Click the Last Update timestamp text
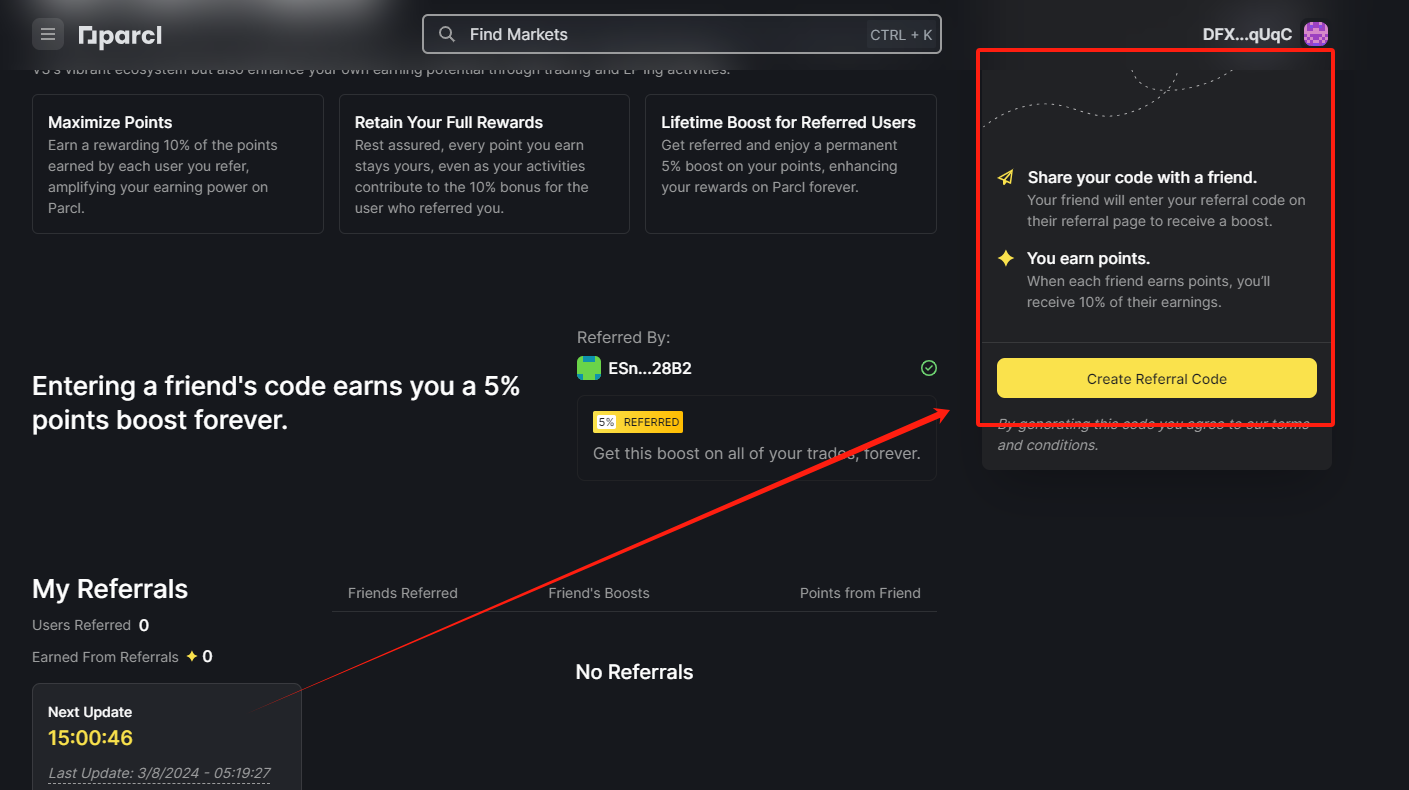The image size is (1409, 790). (159, 773)
